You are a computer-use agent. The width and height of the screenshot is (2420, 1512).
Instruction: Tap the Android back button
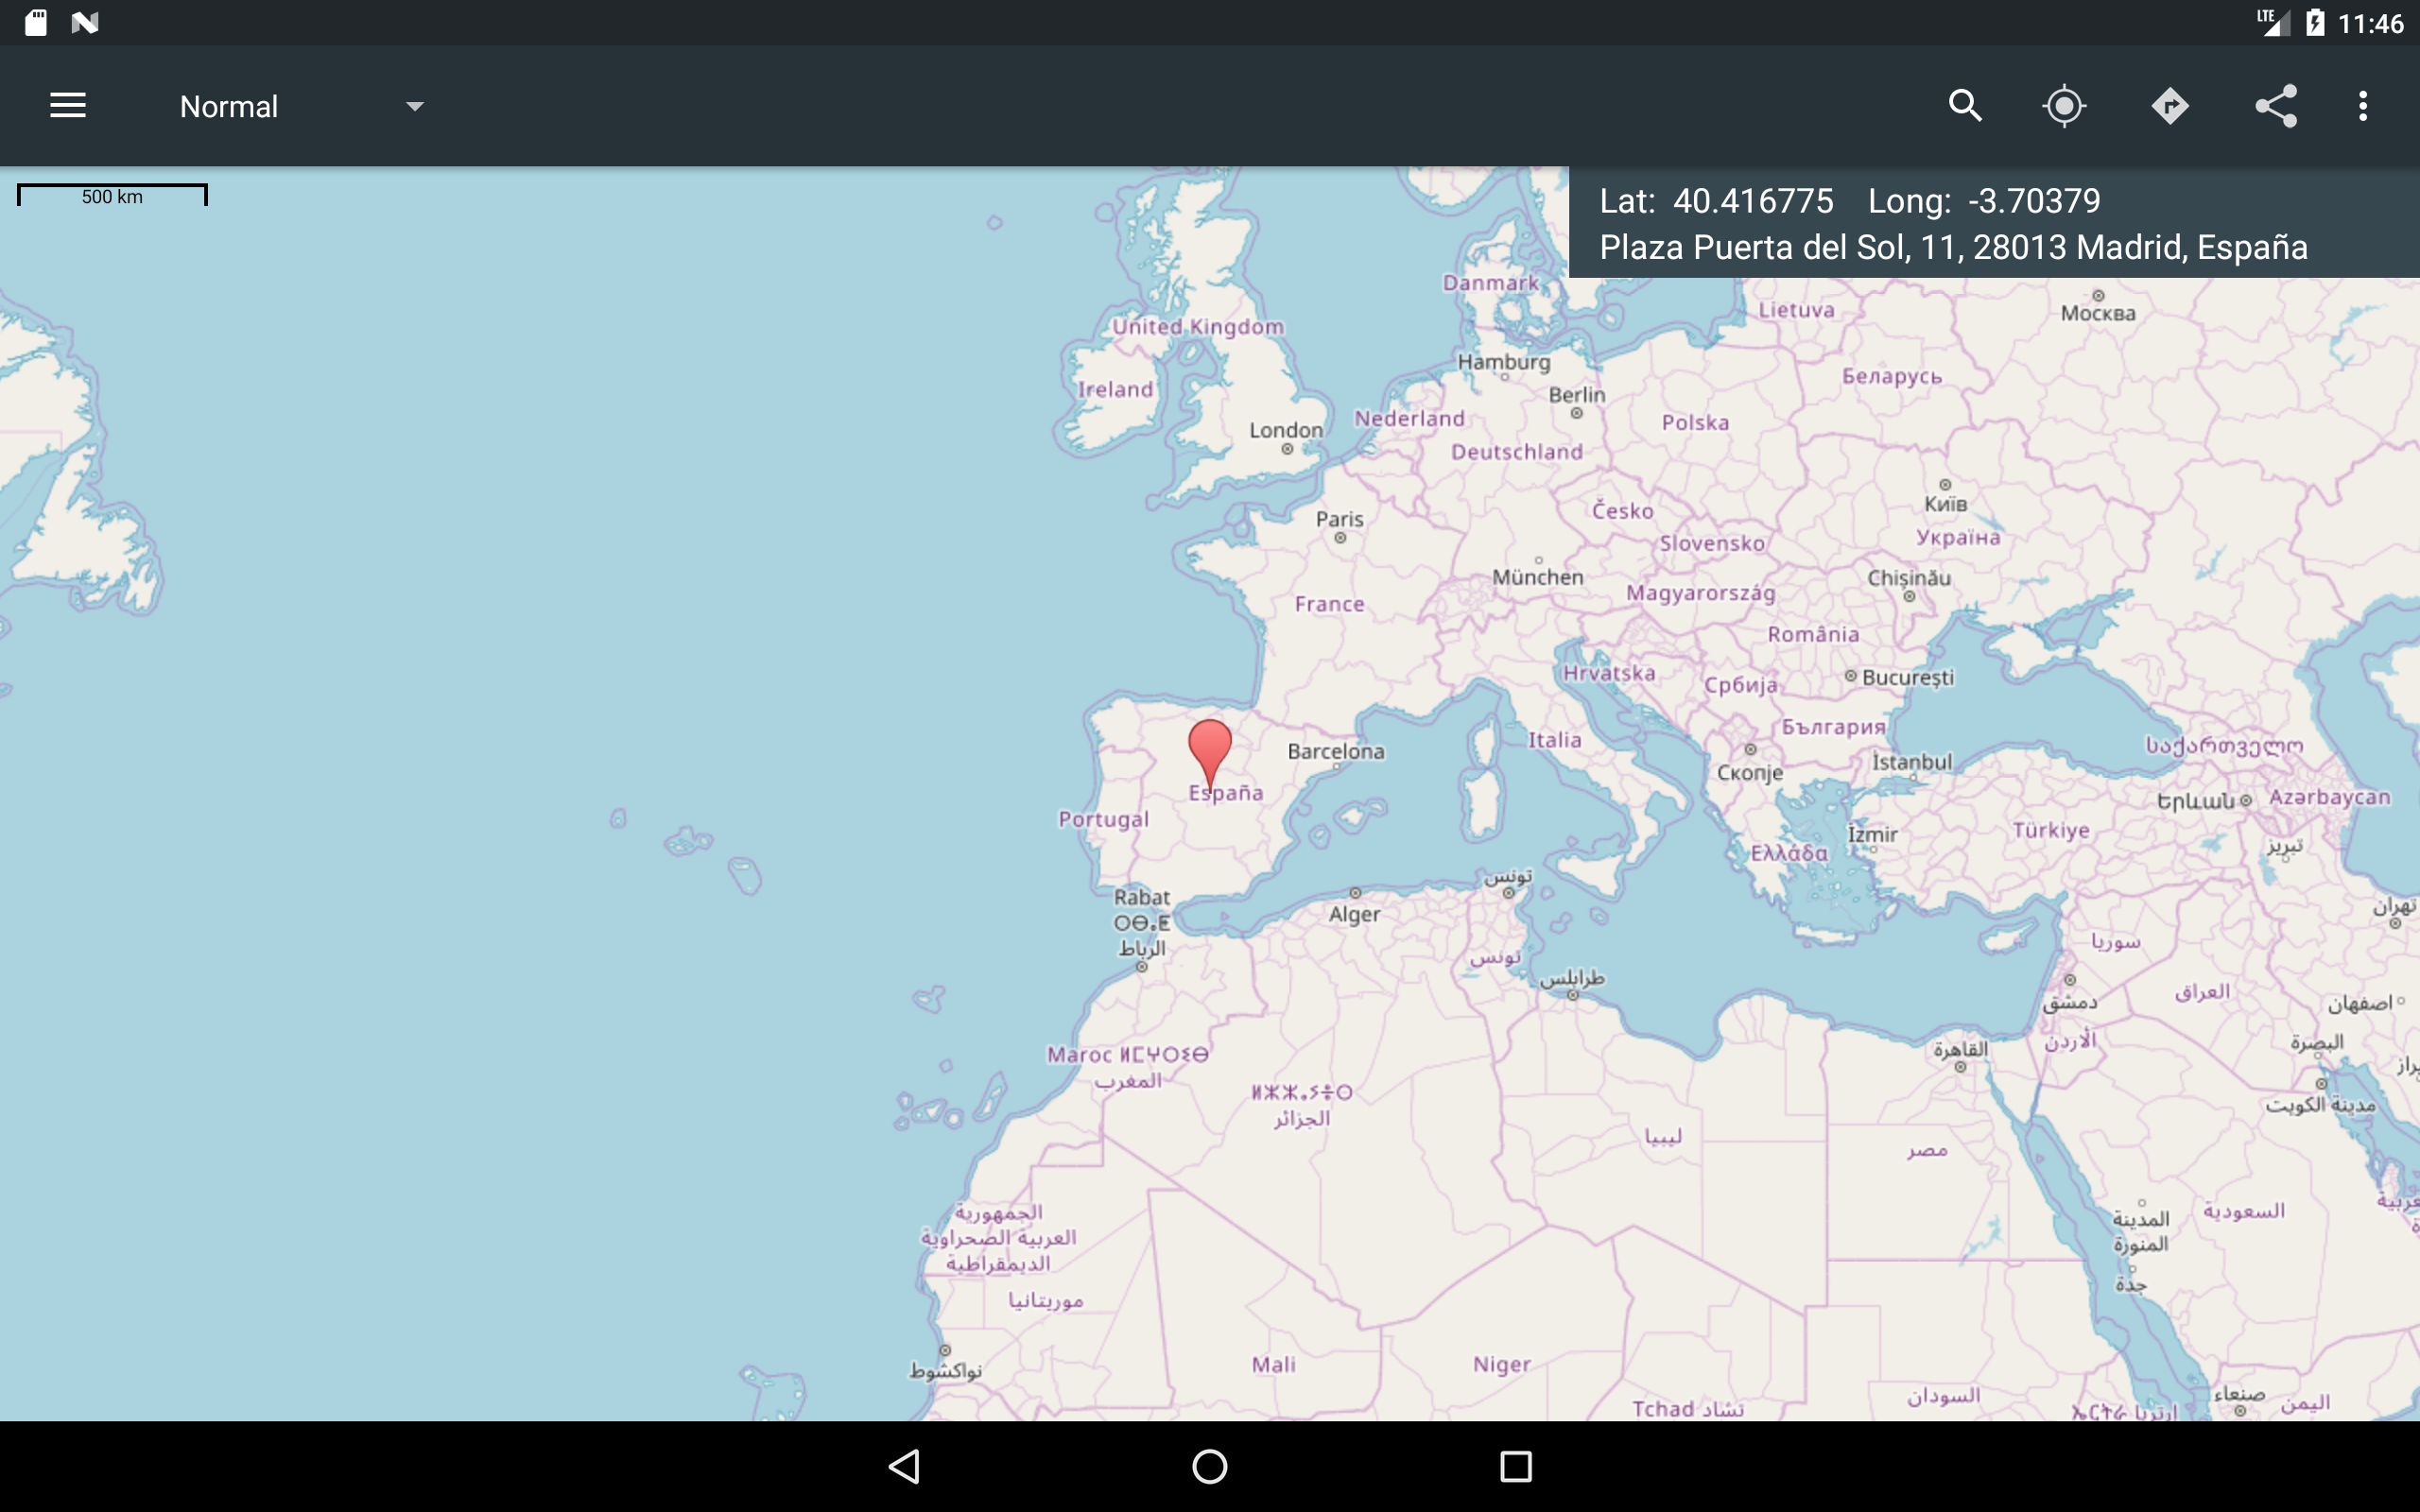point(905,1466)
